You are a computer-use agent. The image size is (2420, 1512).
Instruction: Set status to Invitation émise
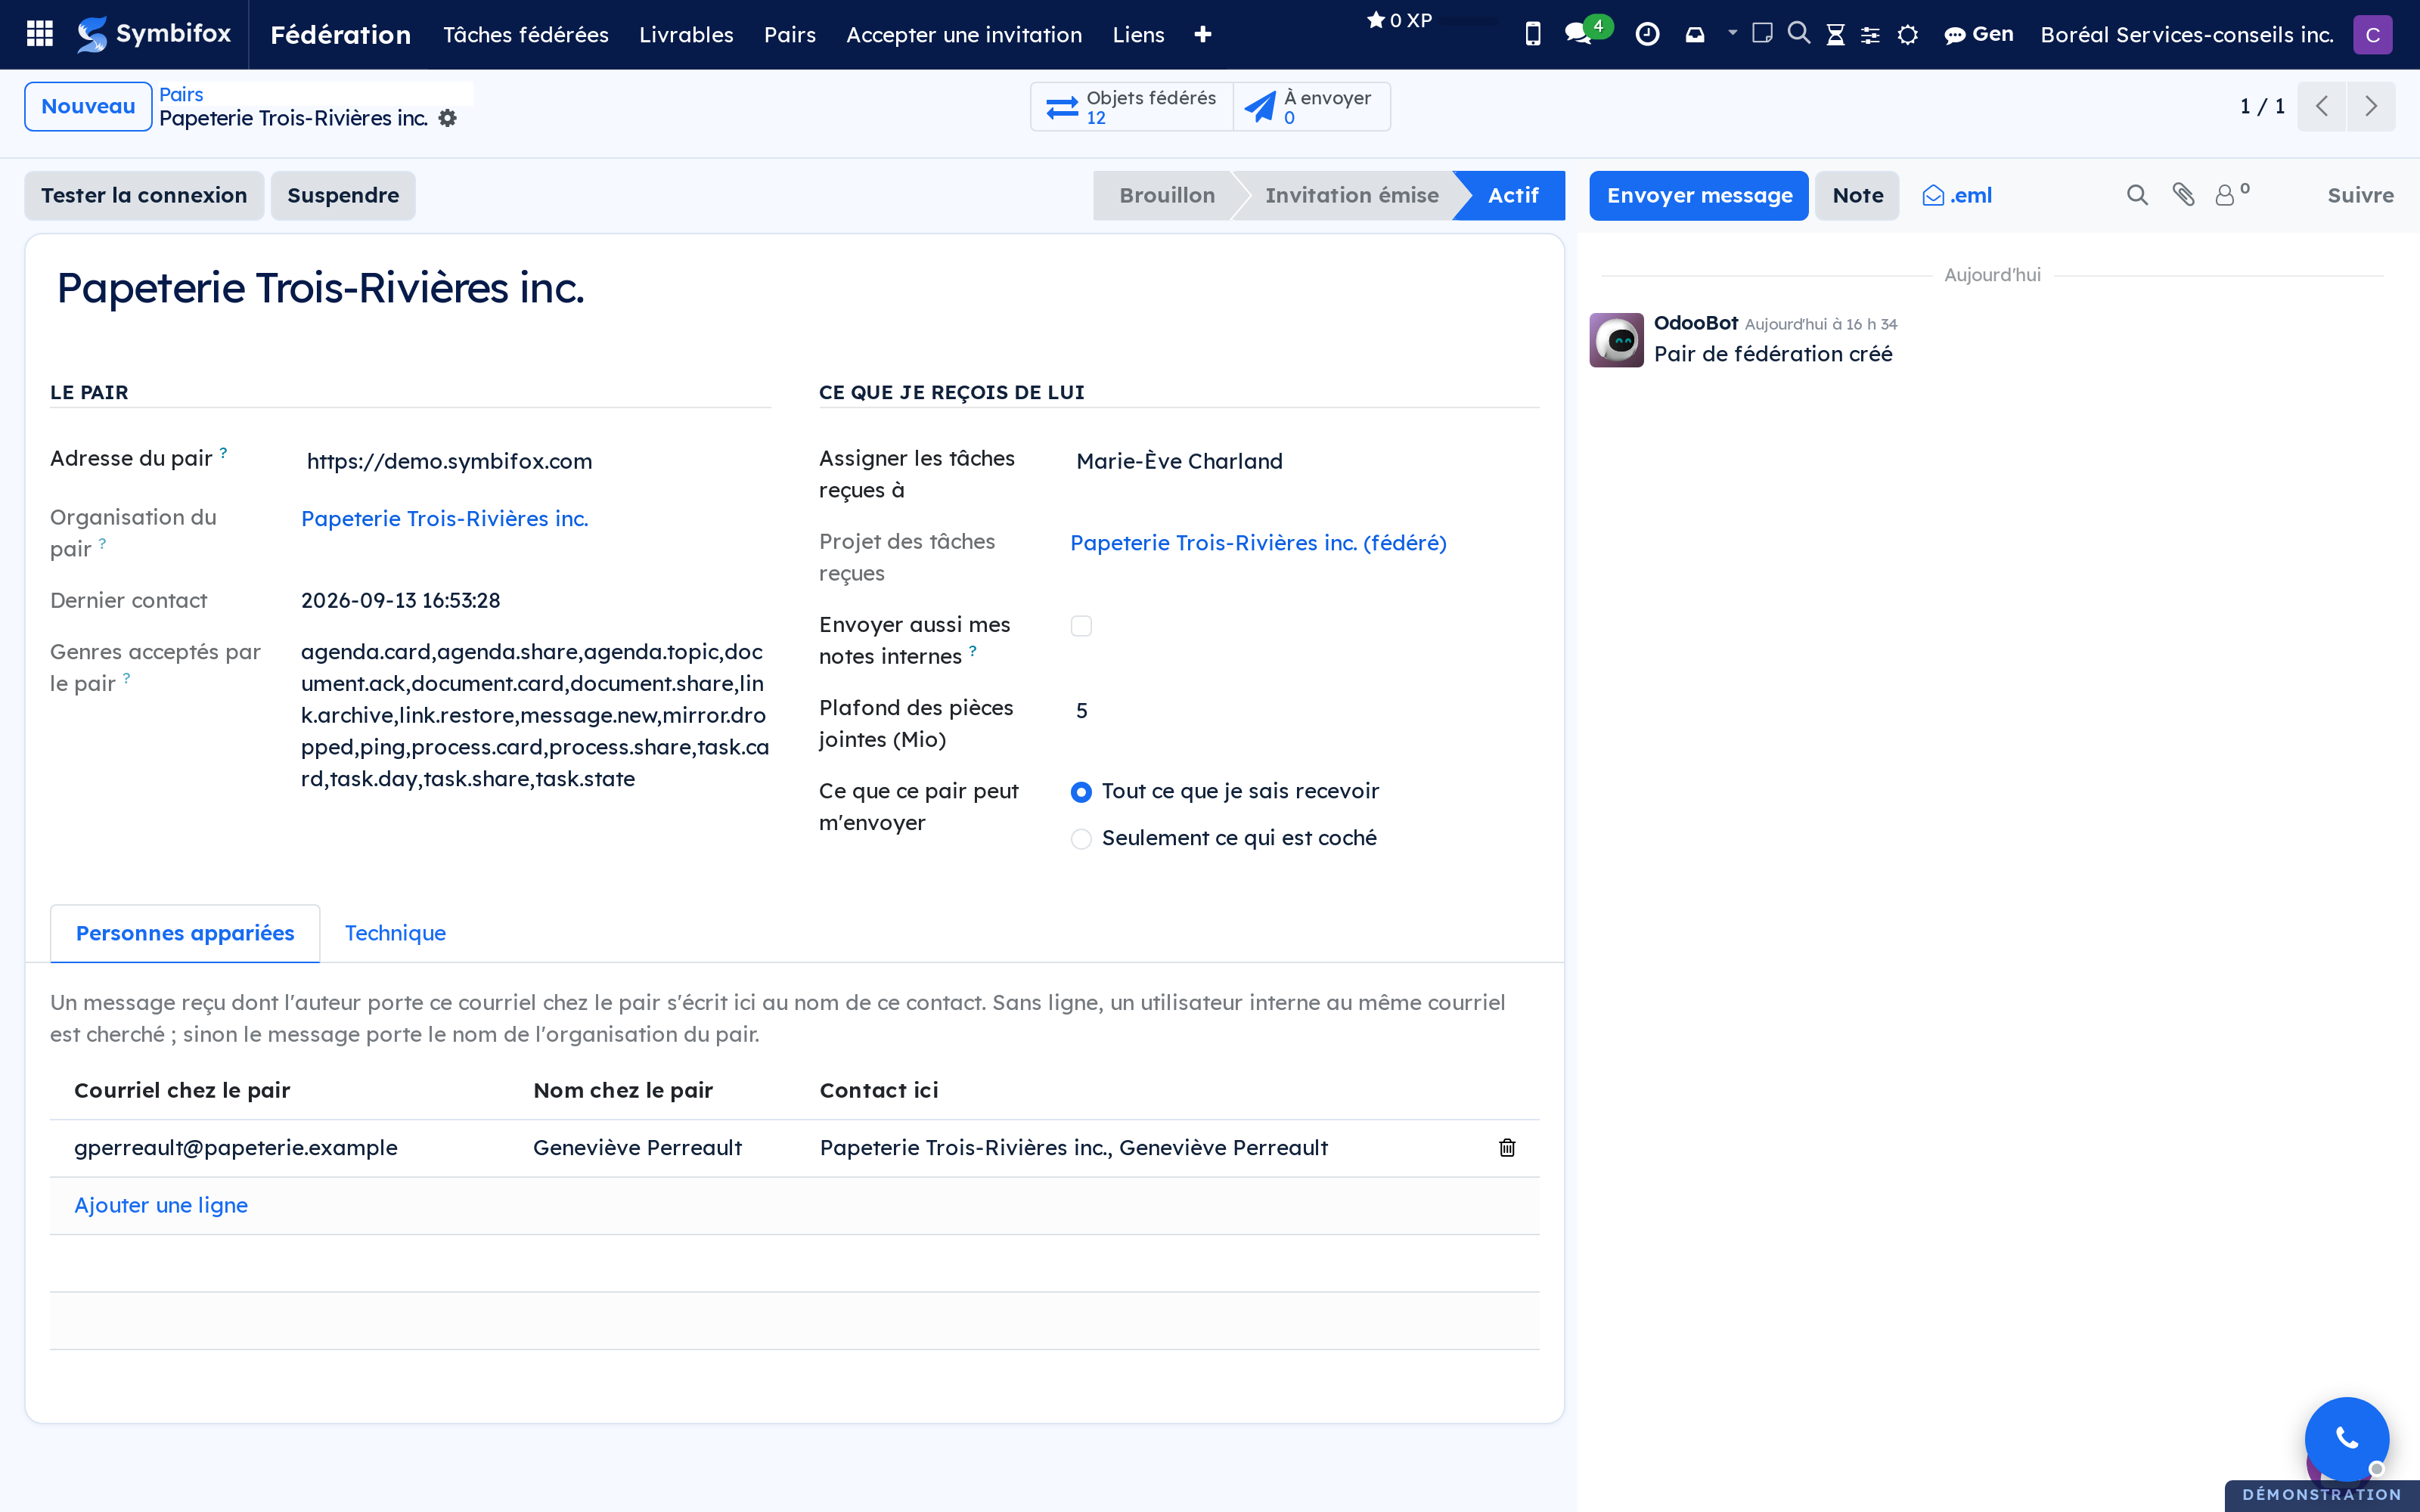1351,195
